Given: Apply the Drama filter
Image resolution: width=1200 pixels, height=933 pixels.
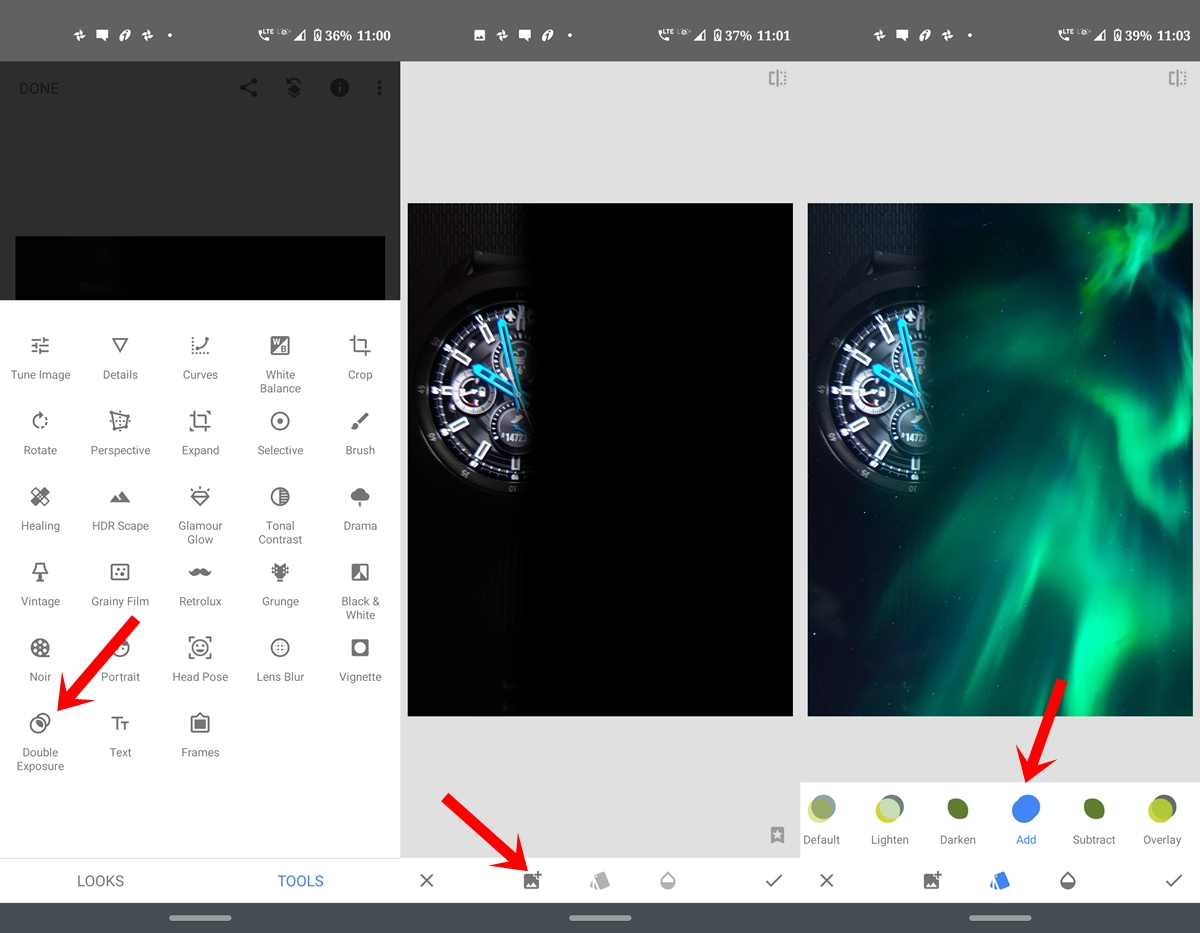Looking at the screenshot, I should (x=360, y=509).
